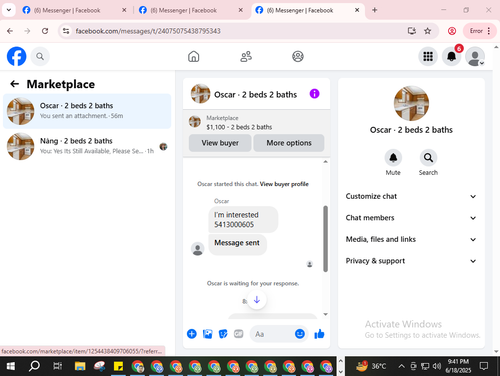Open the Windows Start menu
Screen dimensions: 500x376
(11, 366)
